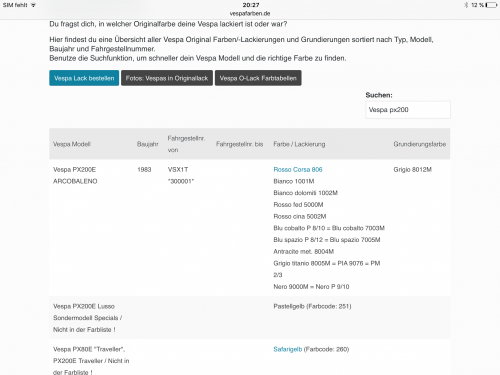The width and height of the screenshot is (500, 375).
Task: Sort by Fahrgestellnr. von header
Action: 186,144
